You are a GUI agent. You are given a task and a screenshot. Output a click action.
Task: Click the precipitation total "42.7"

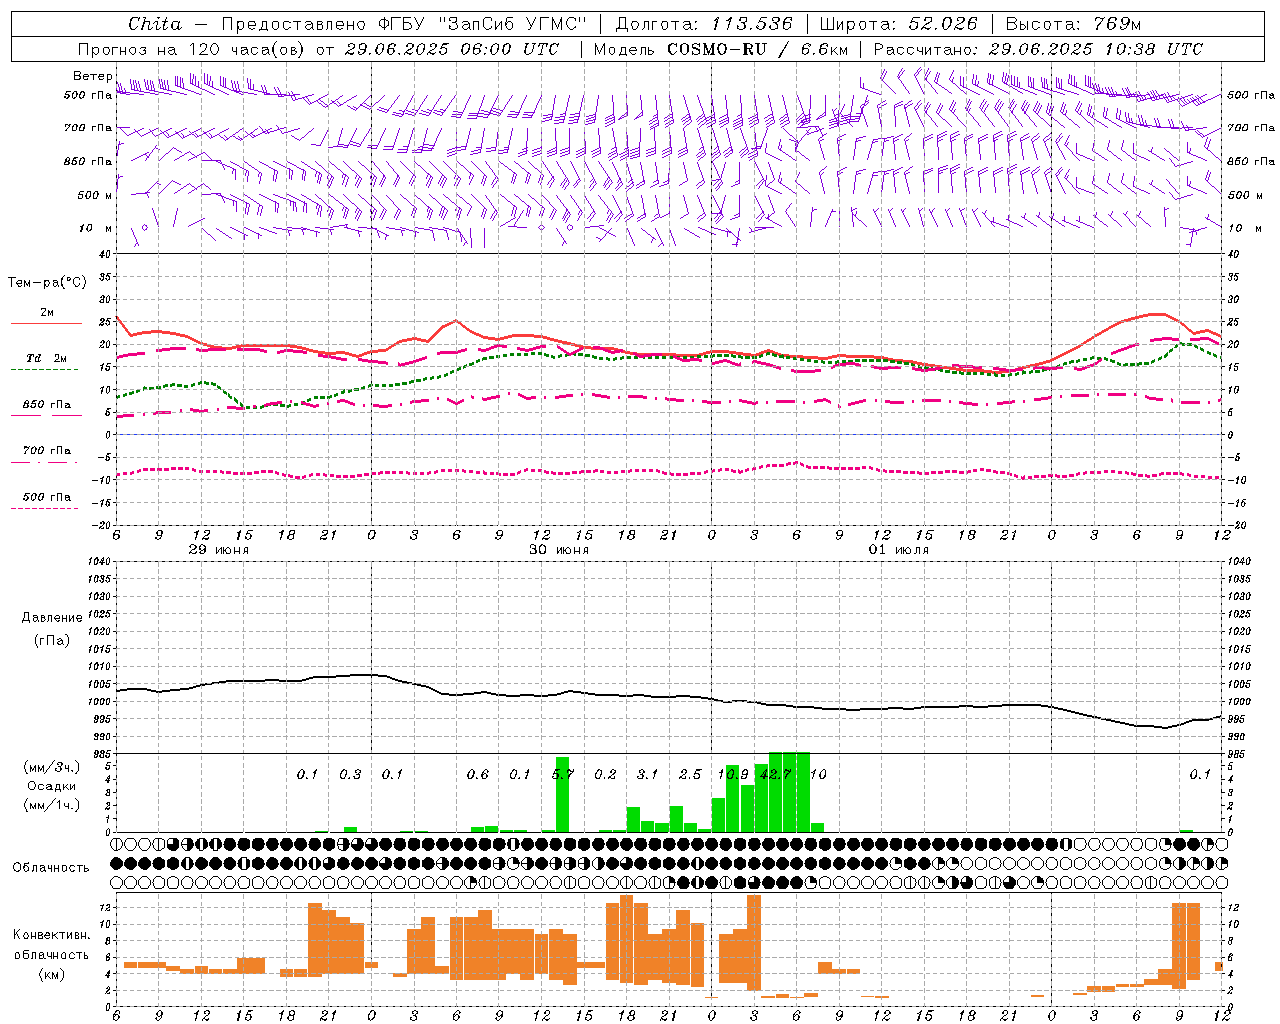[x=776, y=774]
